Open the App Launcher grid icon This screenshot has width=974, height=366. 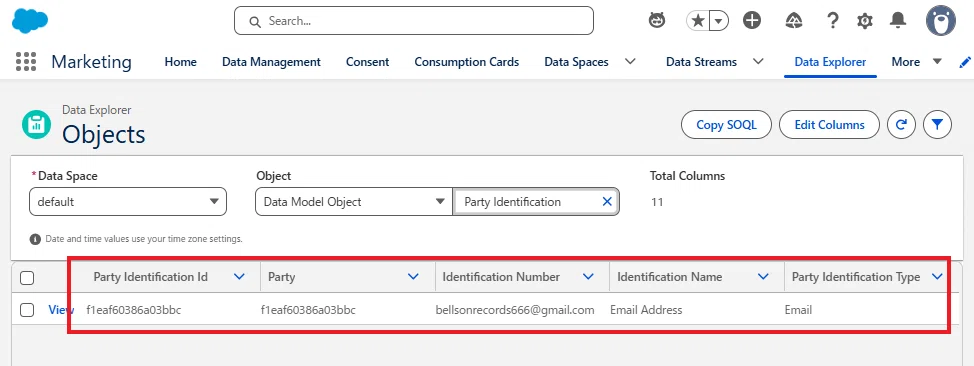coord(25,62)
